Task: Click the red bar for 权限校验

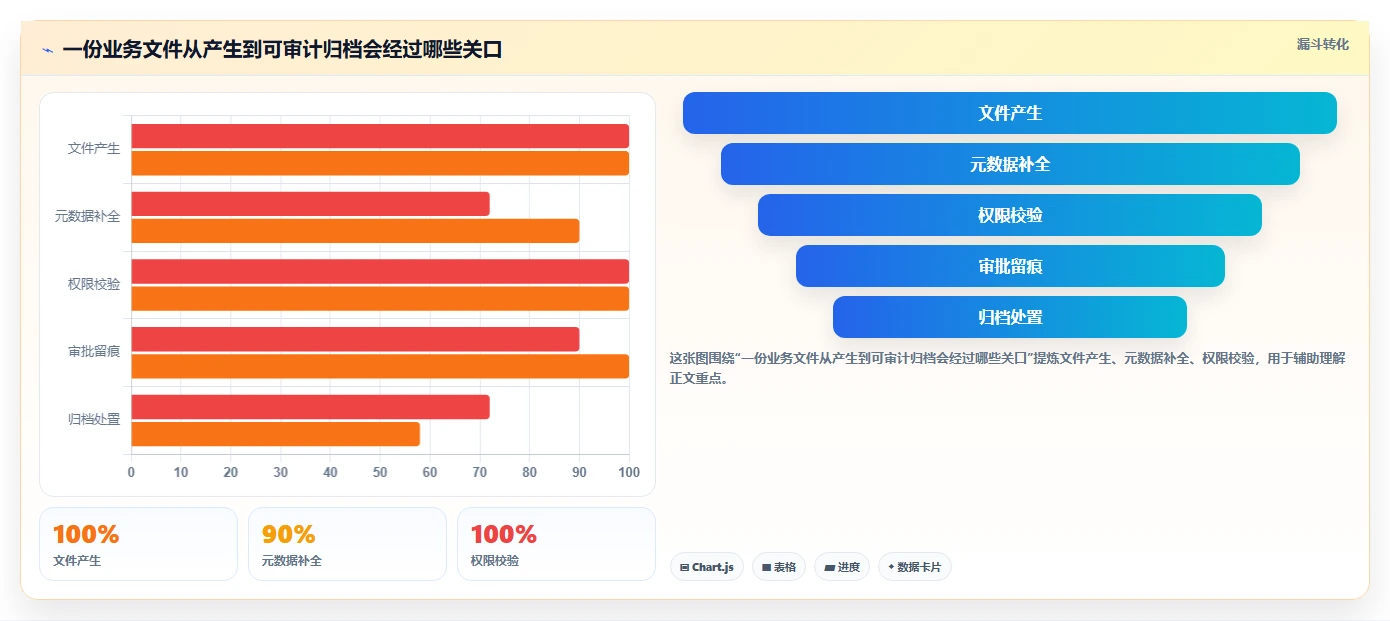Action: (380, 271)
